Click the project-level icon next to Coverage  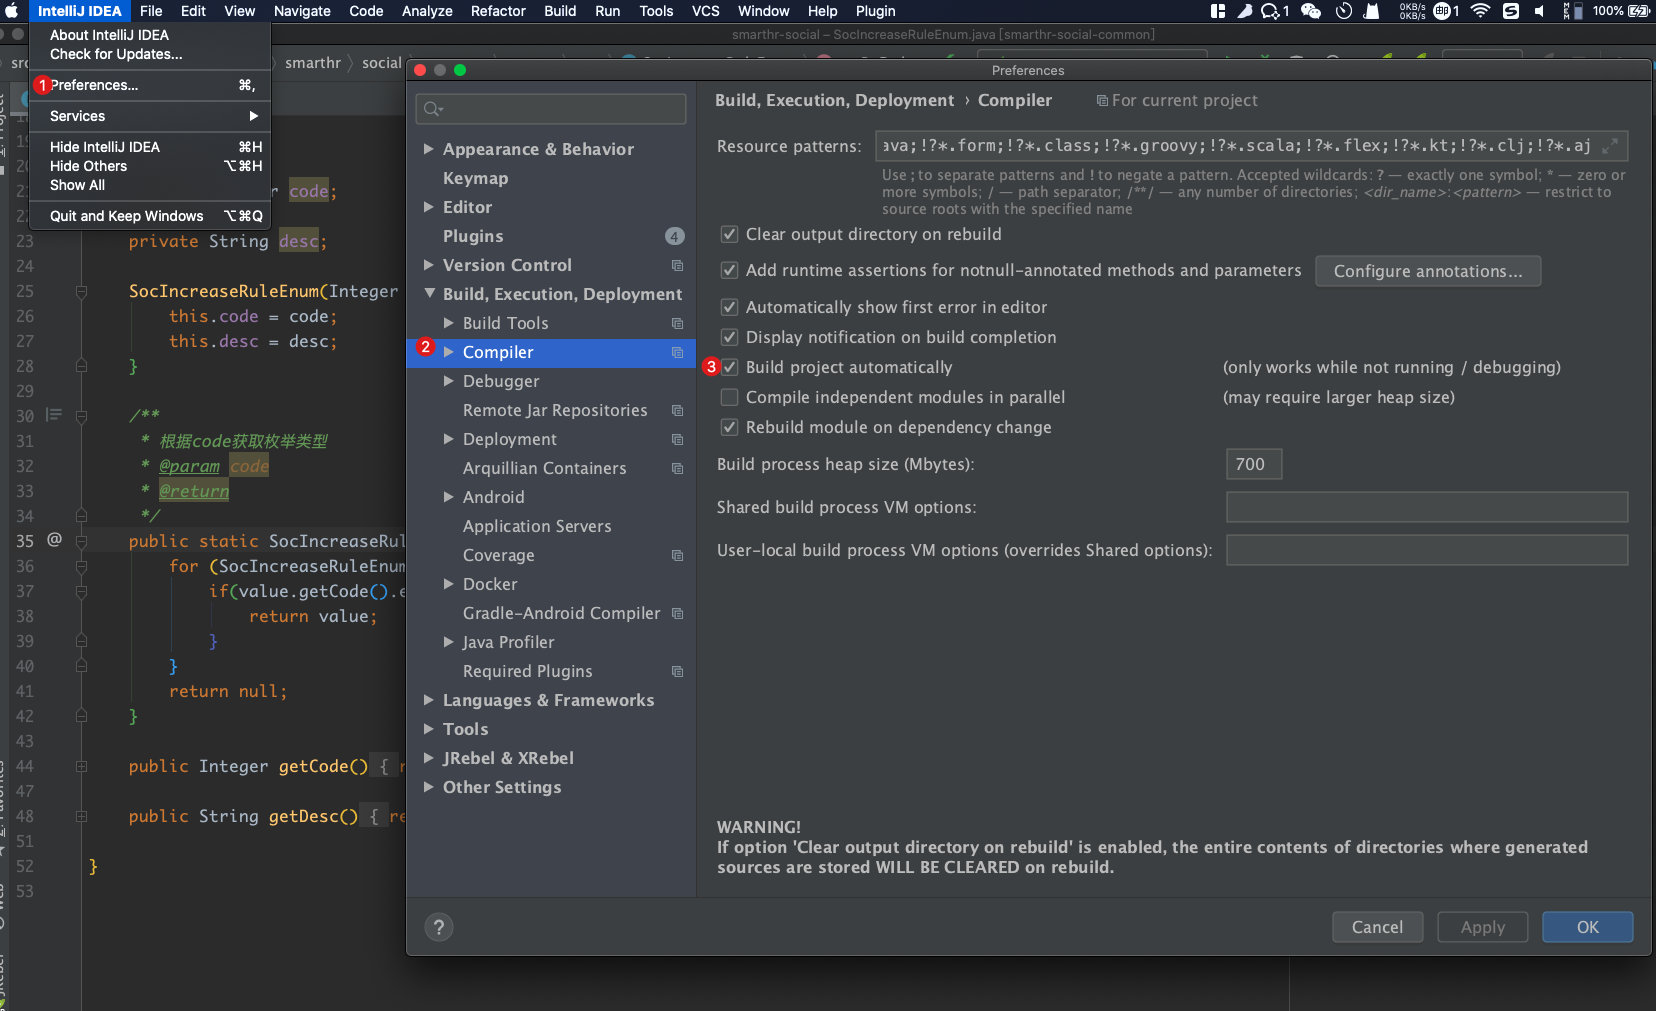coord(677,555)
